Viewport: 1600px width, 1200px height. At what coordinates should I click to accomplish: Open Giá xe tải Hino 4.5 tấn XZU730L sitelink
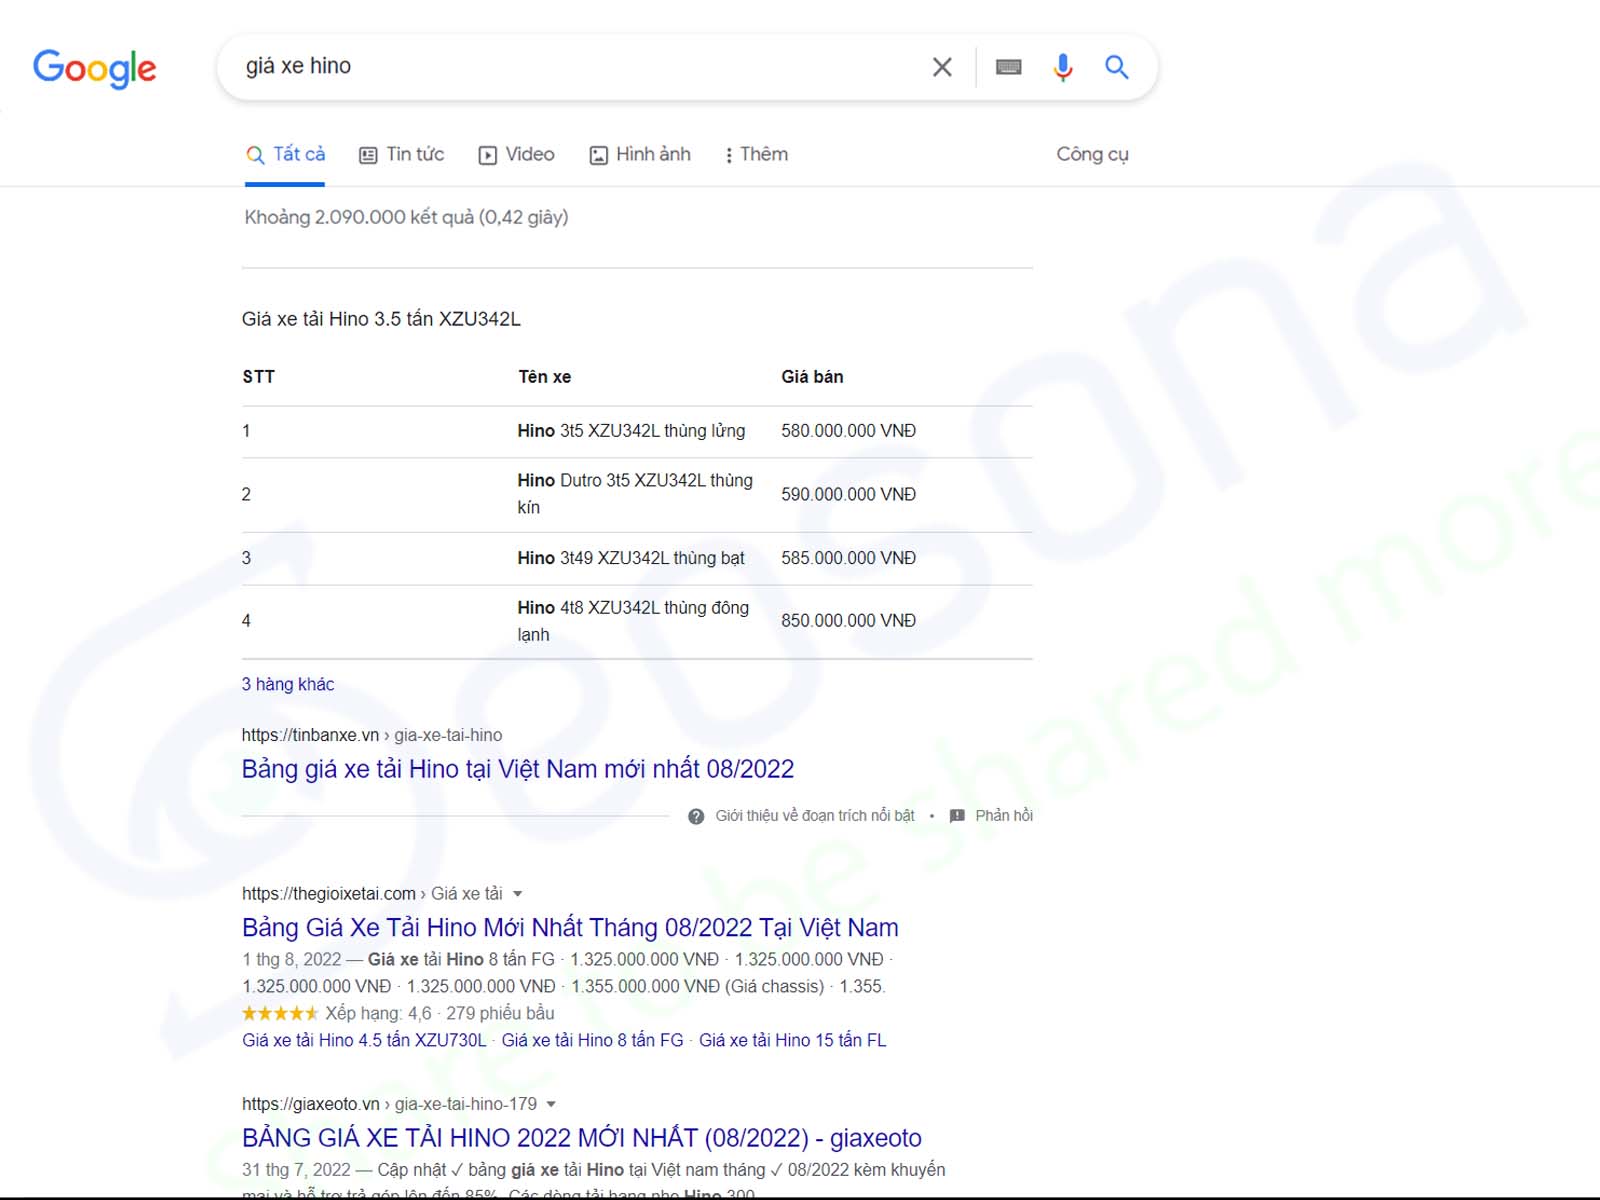[x=364, y=1040]
